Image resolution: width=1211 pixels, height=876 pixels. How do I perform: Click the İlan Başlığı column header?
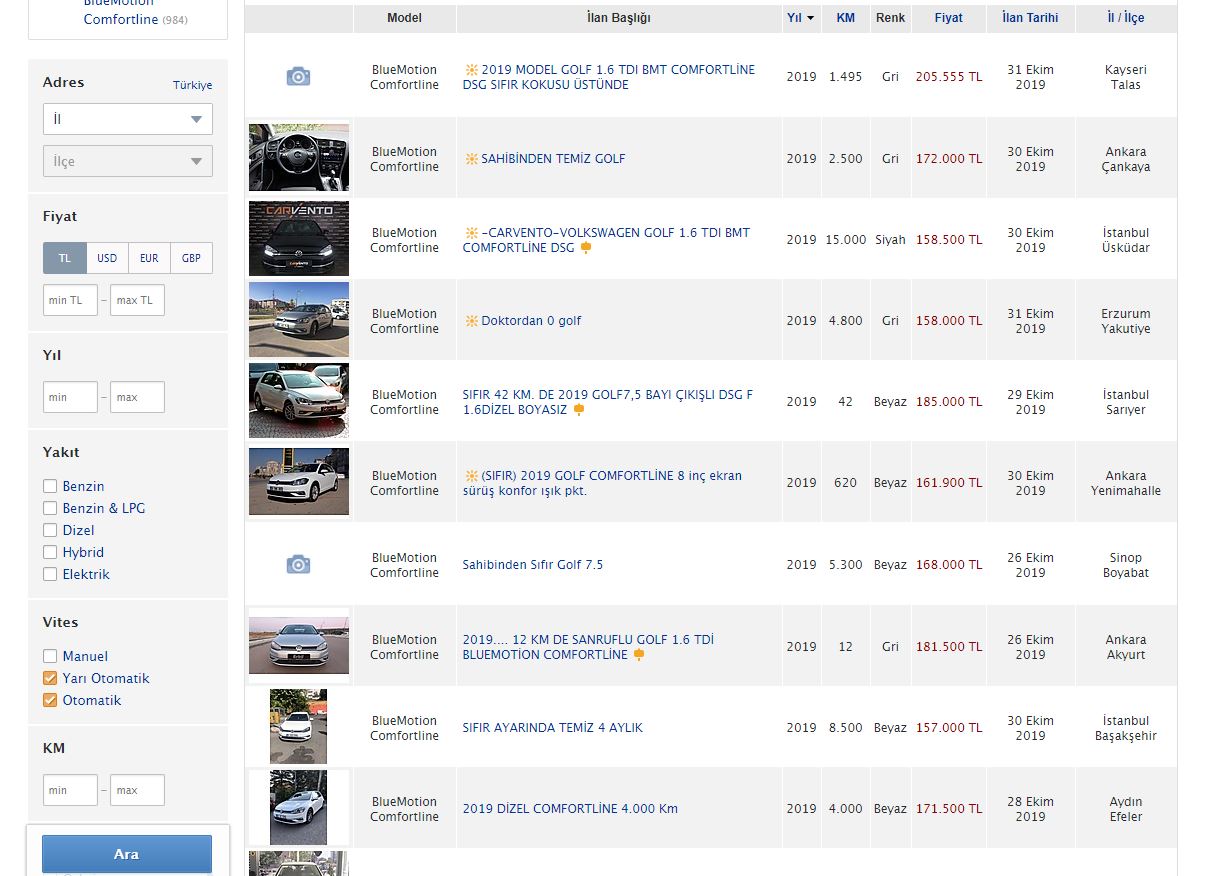619,18
